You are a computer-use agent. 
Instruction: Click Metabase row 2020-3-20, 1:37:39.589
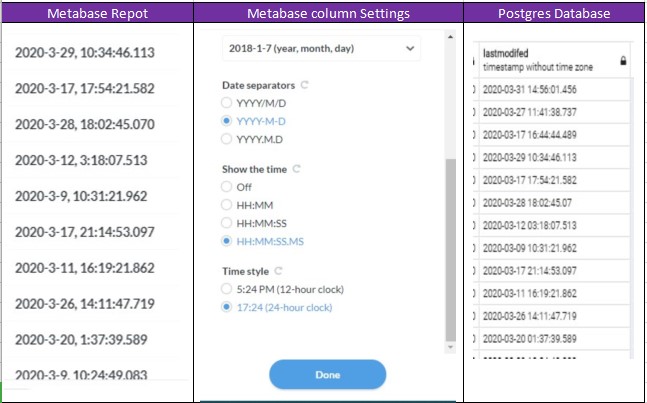81,340
